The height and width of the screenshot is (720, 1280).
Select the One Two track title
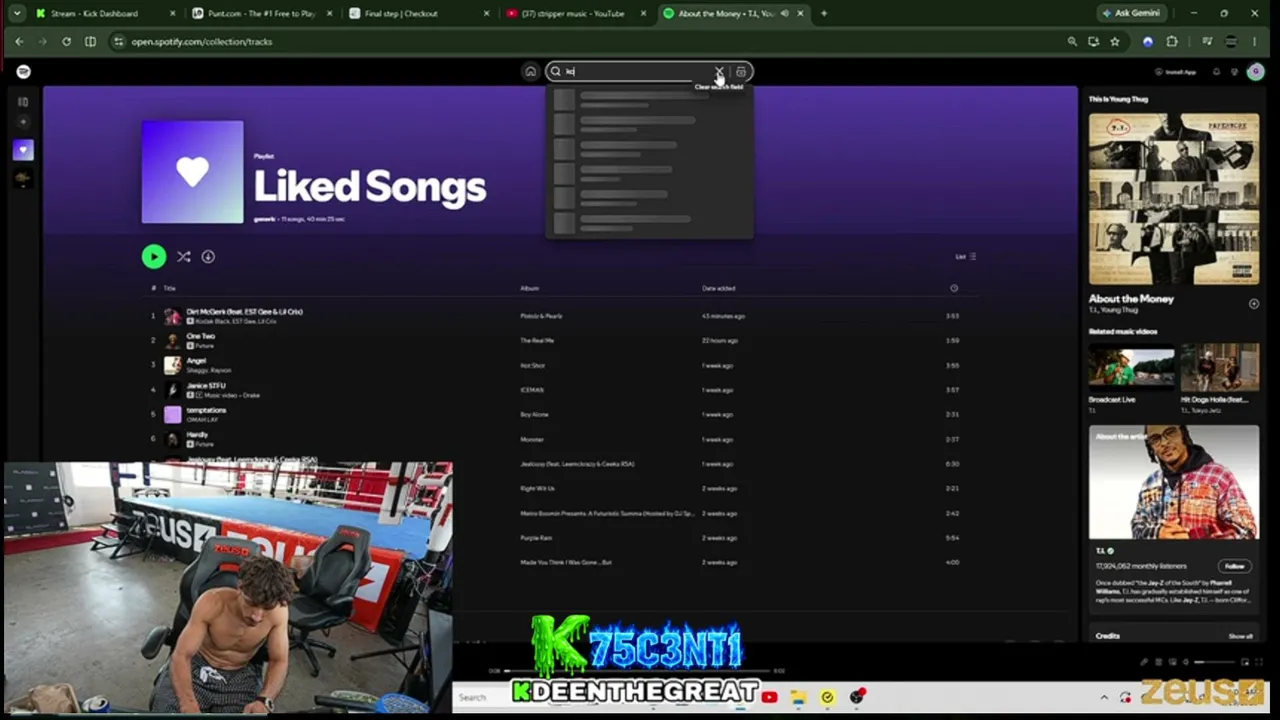pyautogui.click(x=200, y=336)
